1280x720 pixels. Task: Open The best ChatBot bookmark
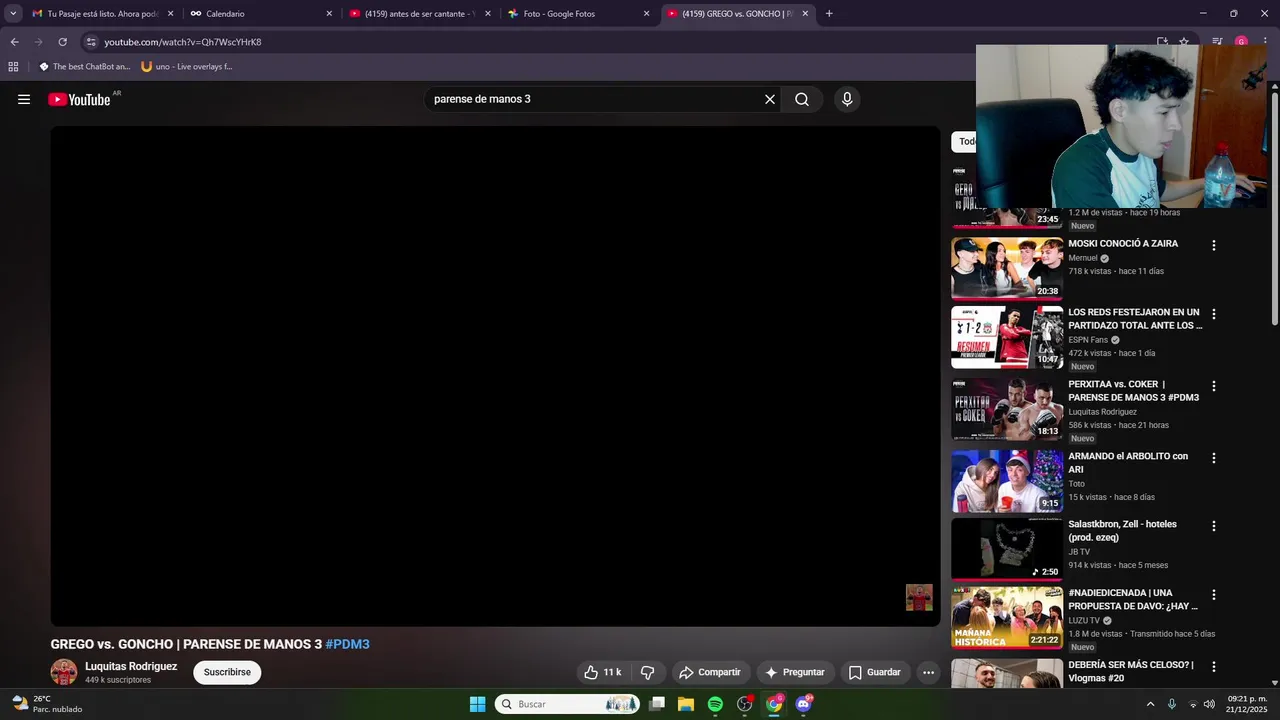click(x=84, y=67)
